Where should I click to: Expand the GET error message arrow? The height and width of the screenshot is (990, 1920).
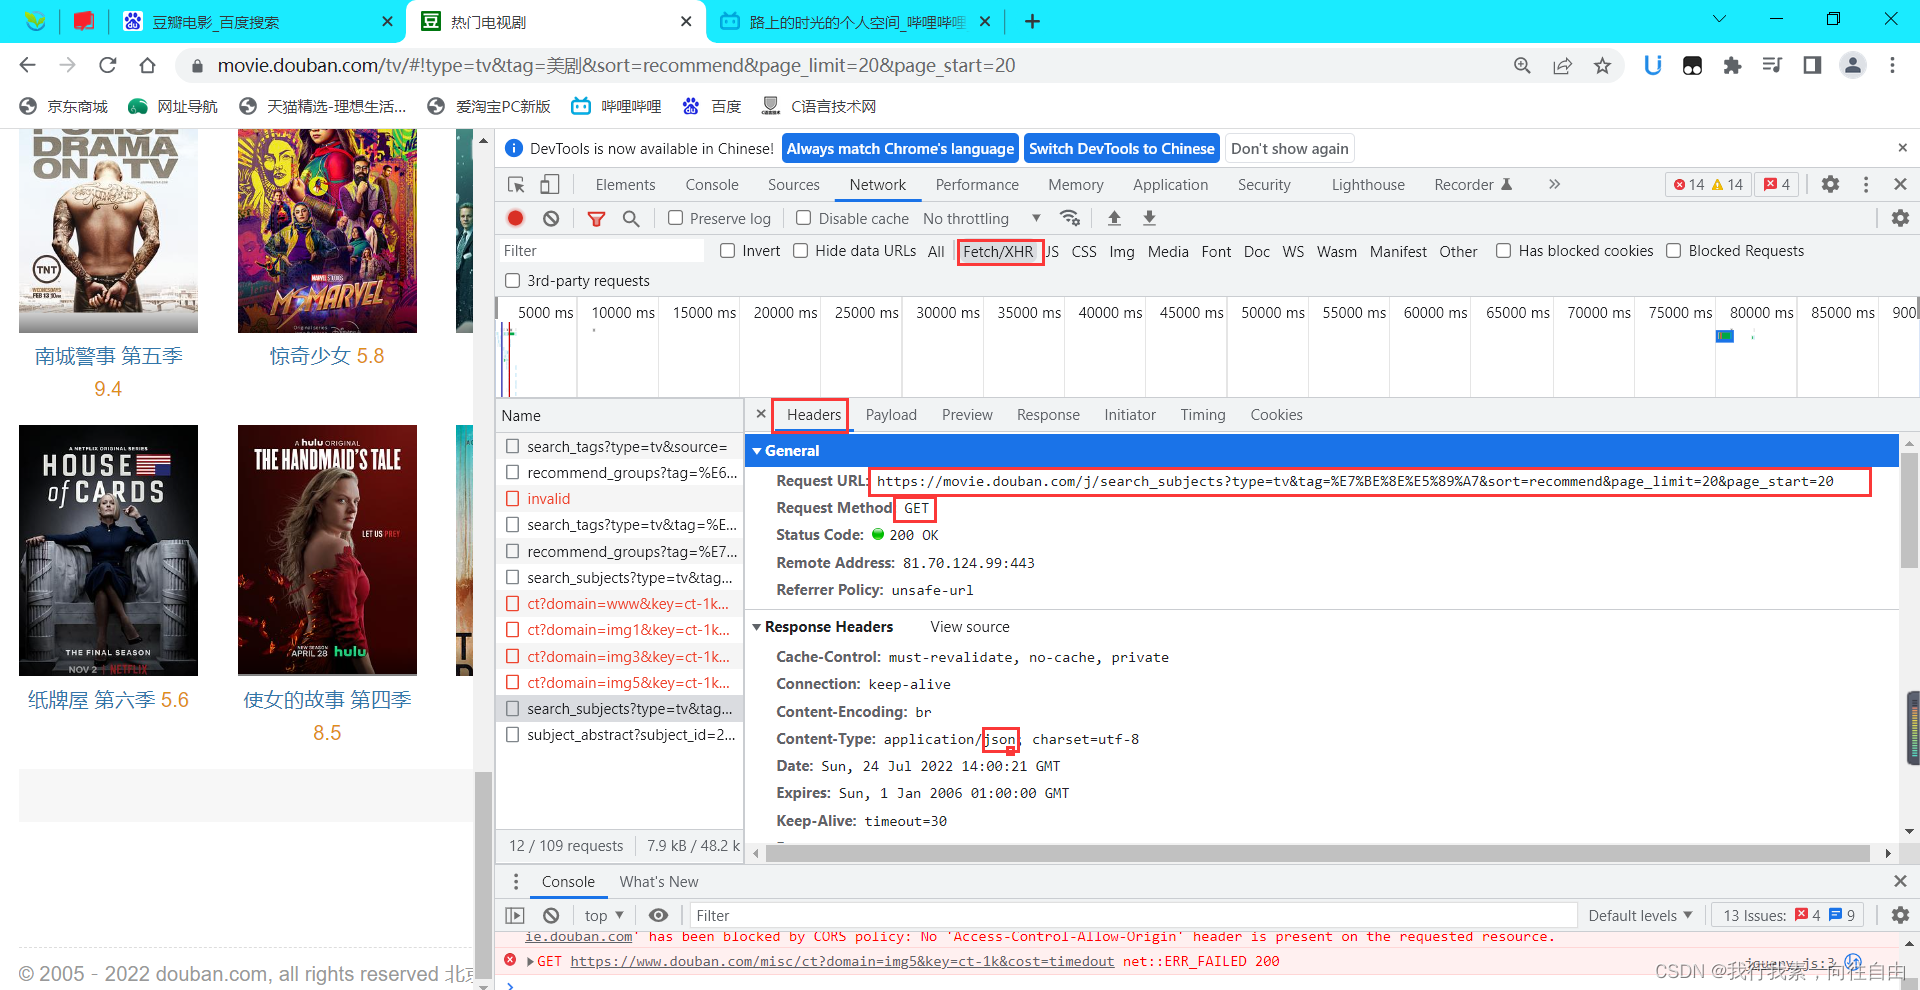[530, 961]
